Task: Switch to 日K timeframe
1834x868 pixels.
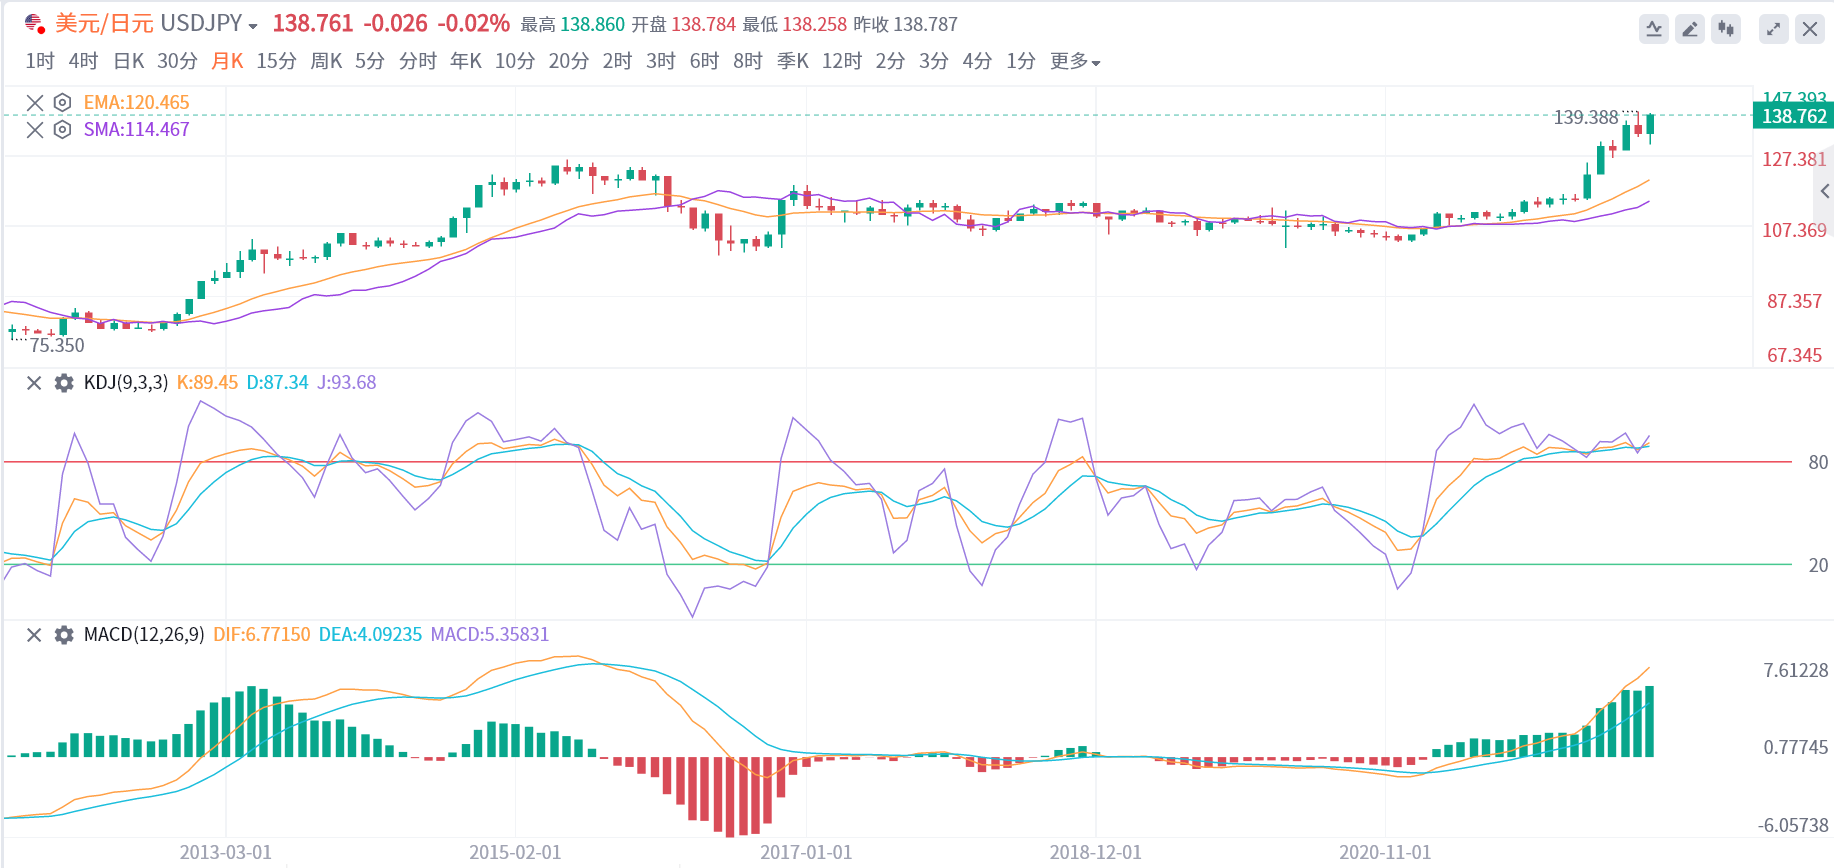Action: pyautogui.click(x=129, y=62)
